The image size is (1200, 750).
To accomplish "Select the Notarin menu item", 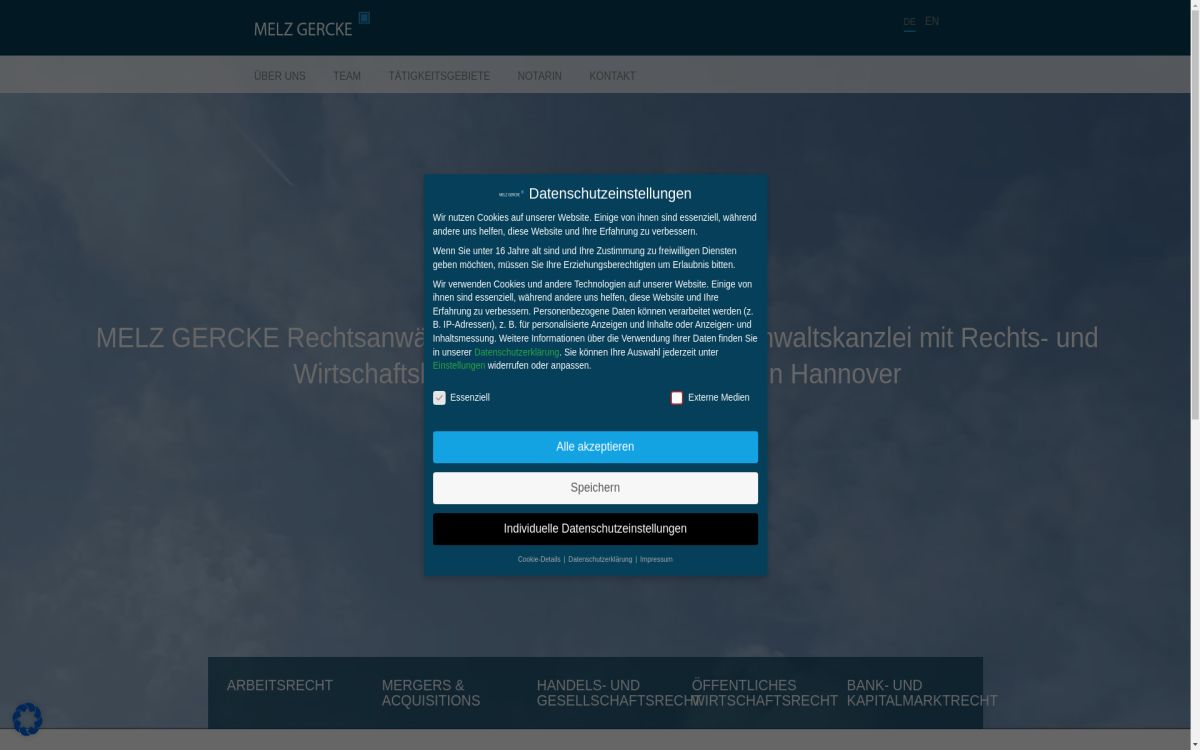I will pyautogui.click(x=539, y=76).
